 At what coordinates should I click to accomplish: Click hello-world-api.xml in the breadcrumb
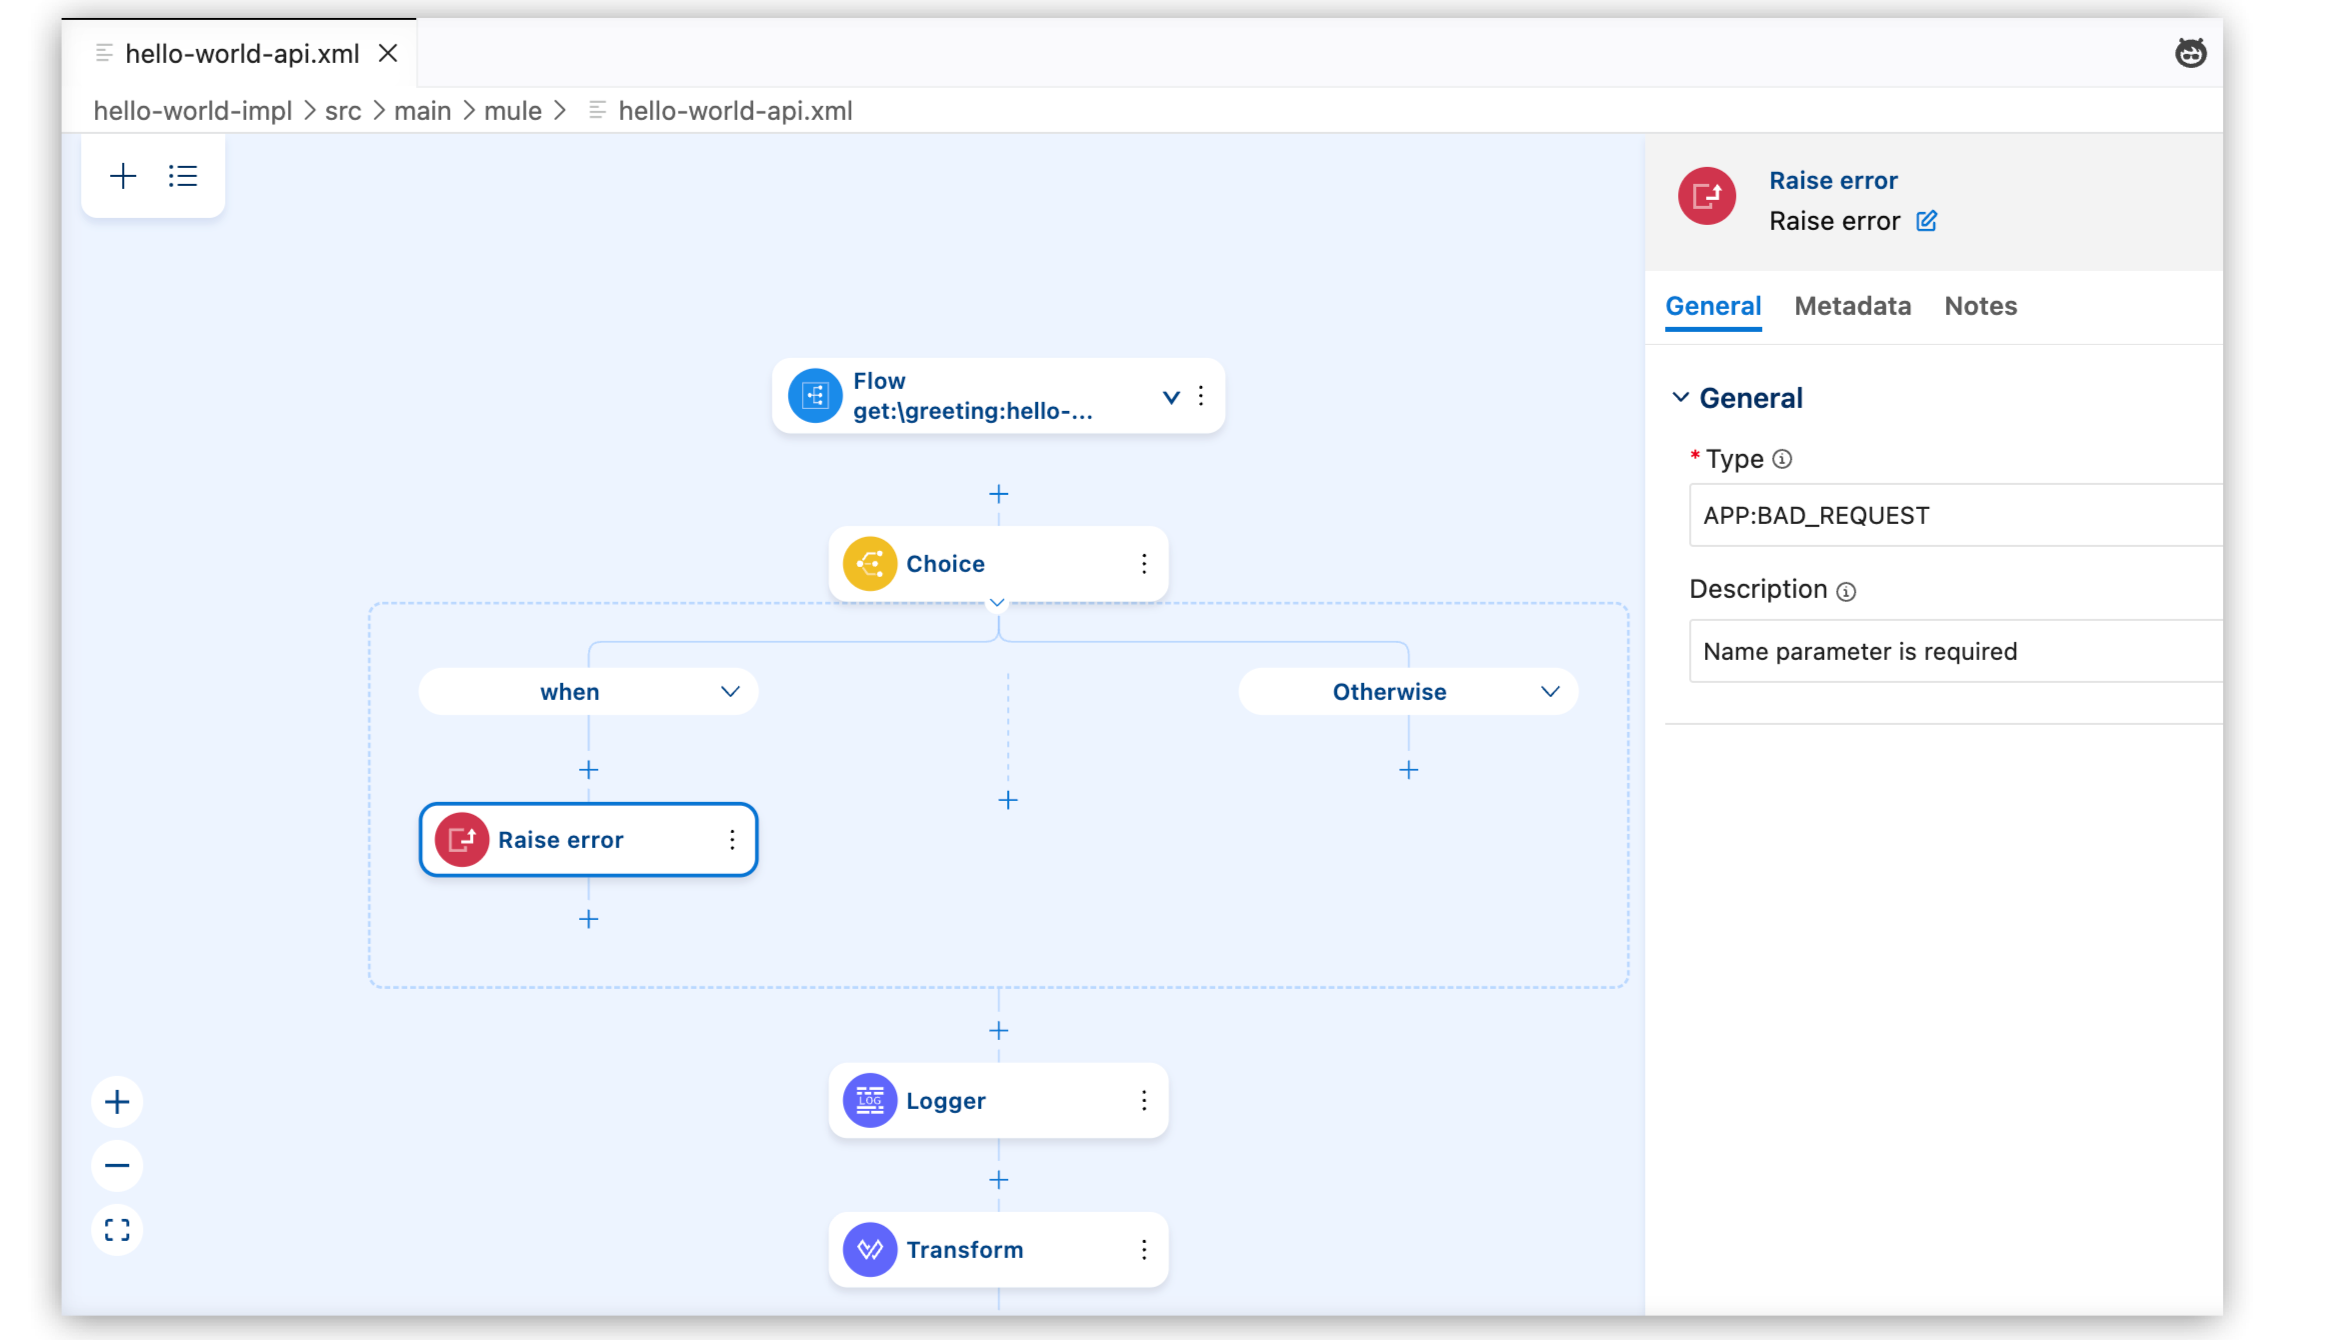[735, 111]
